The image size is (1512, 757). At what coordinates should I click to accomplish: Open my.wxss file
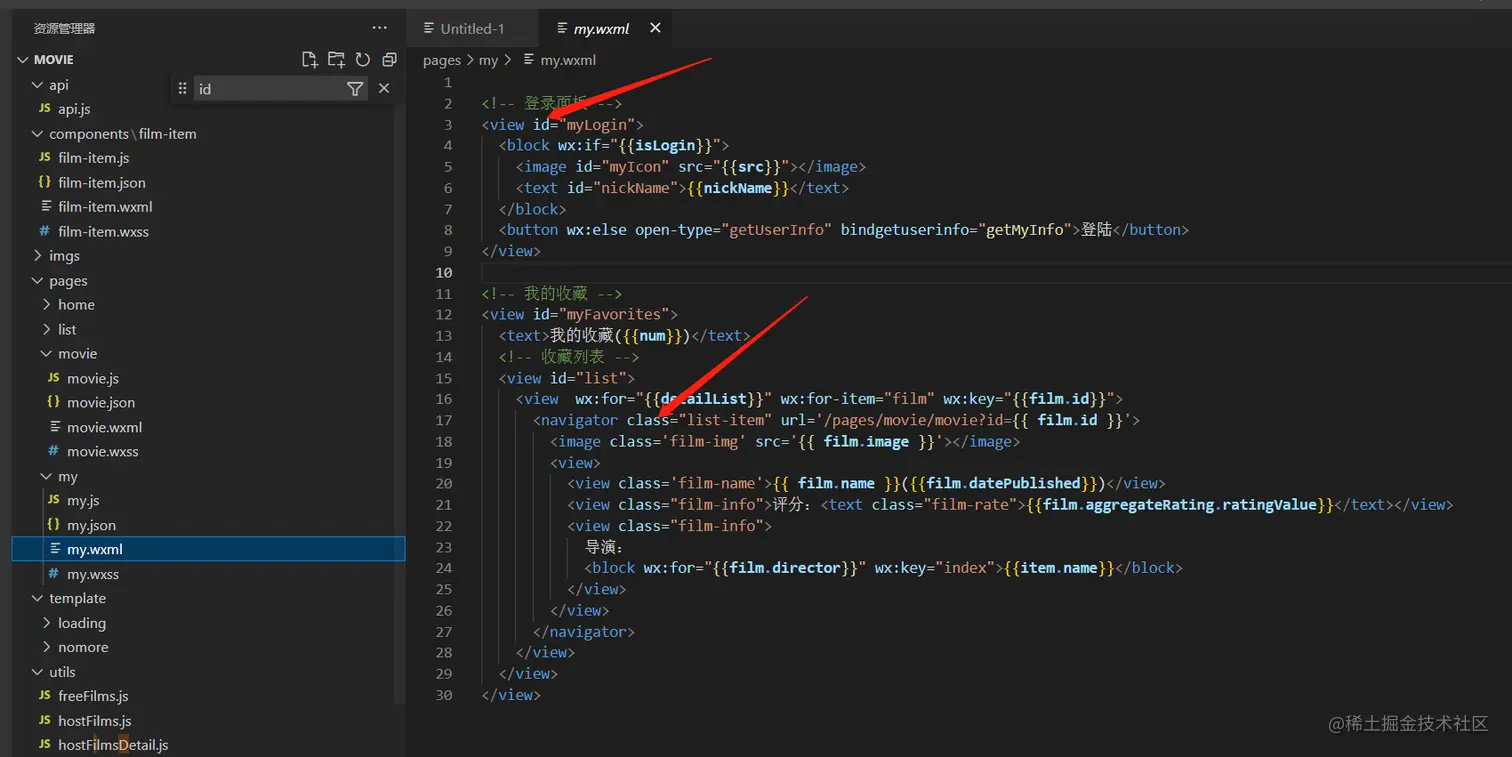[93, 575]
